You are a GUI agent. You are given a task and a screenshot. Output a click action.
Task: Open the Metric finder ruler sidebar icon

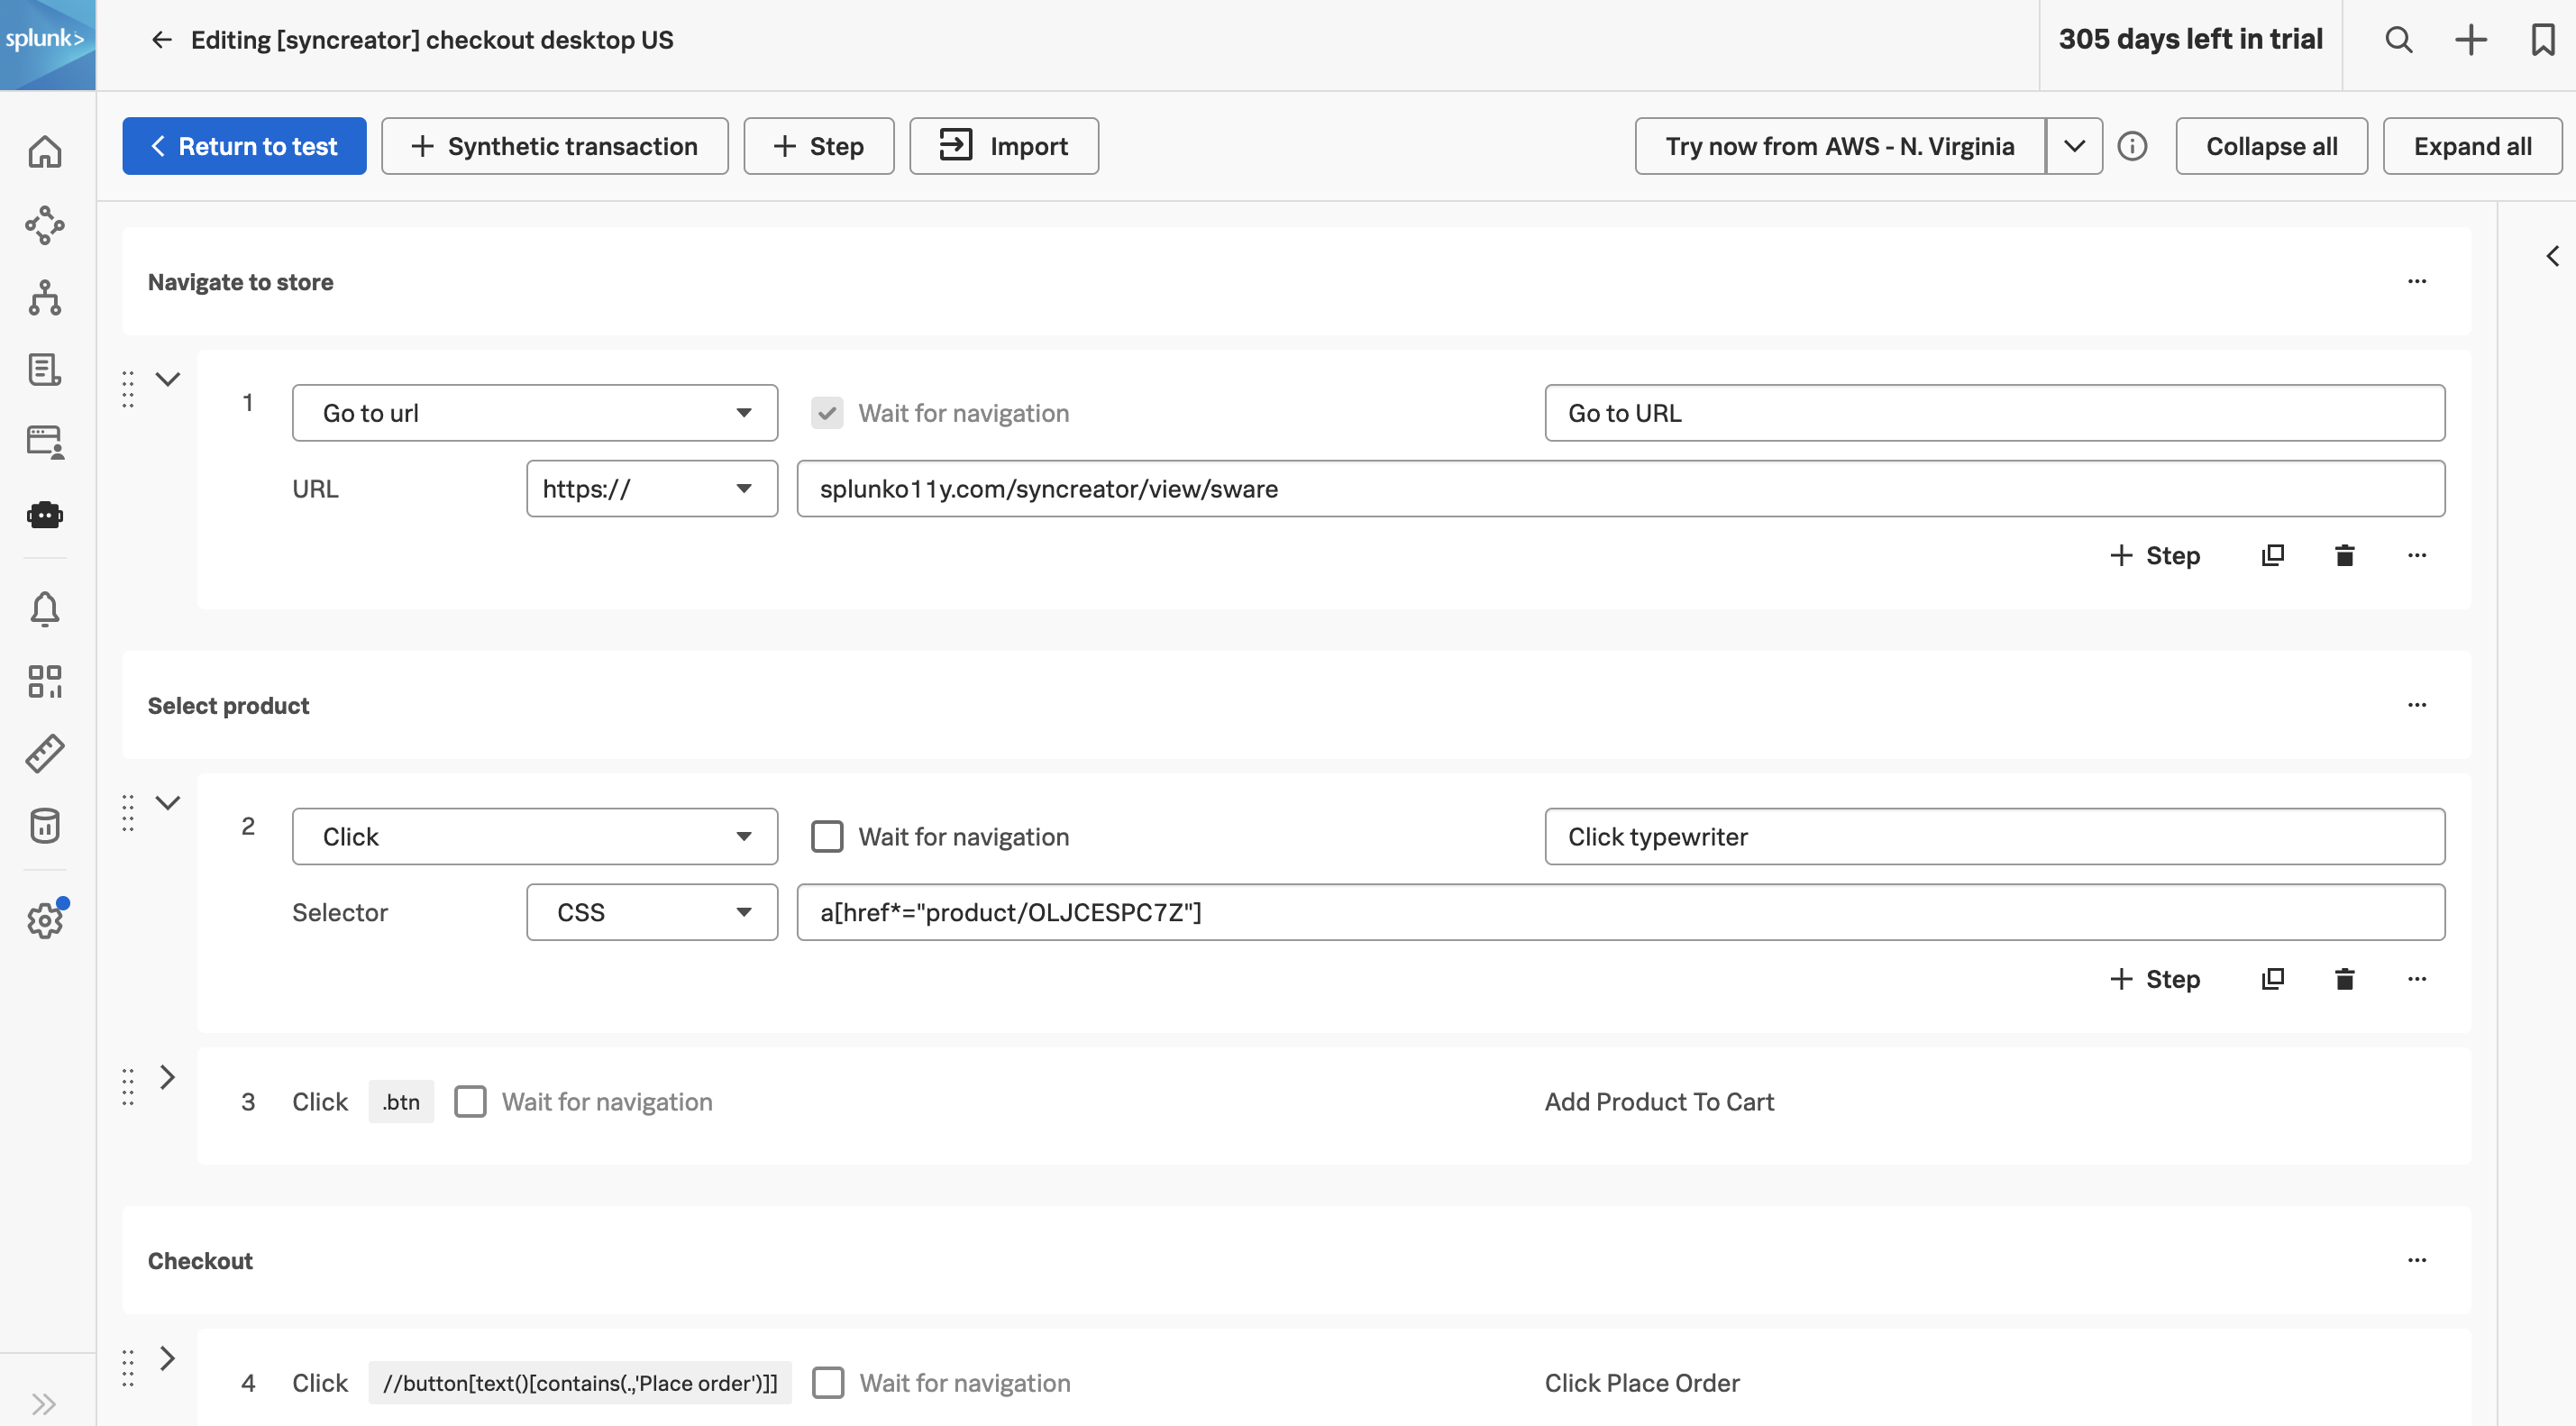(45, 753)
